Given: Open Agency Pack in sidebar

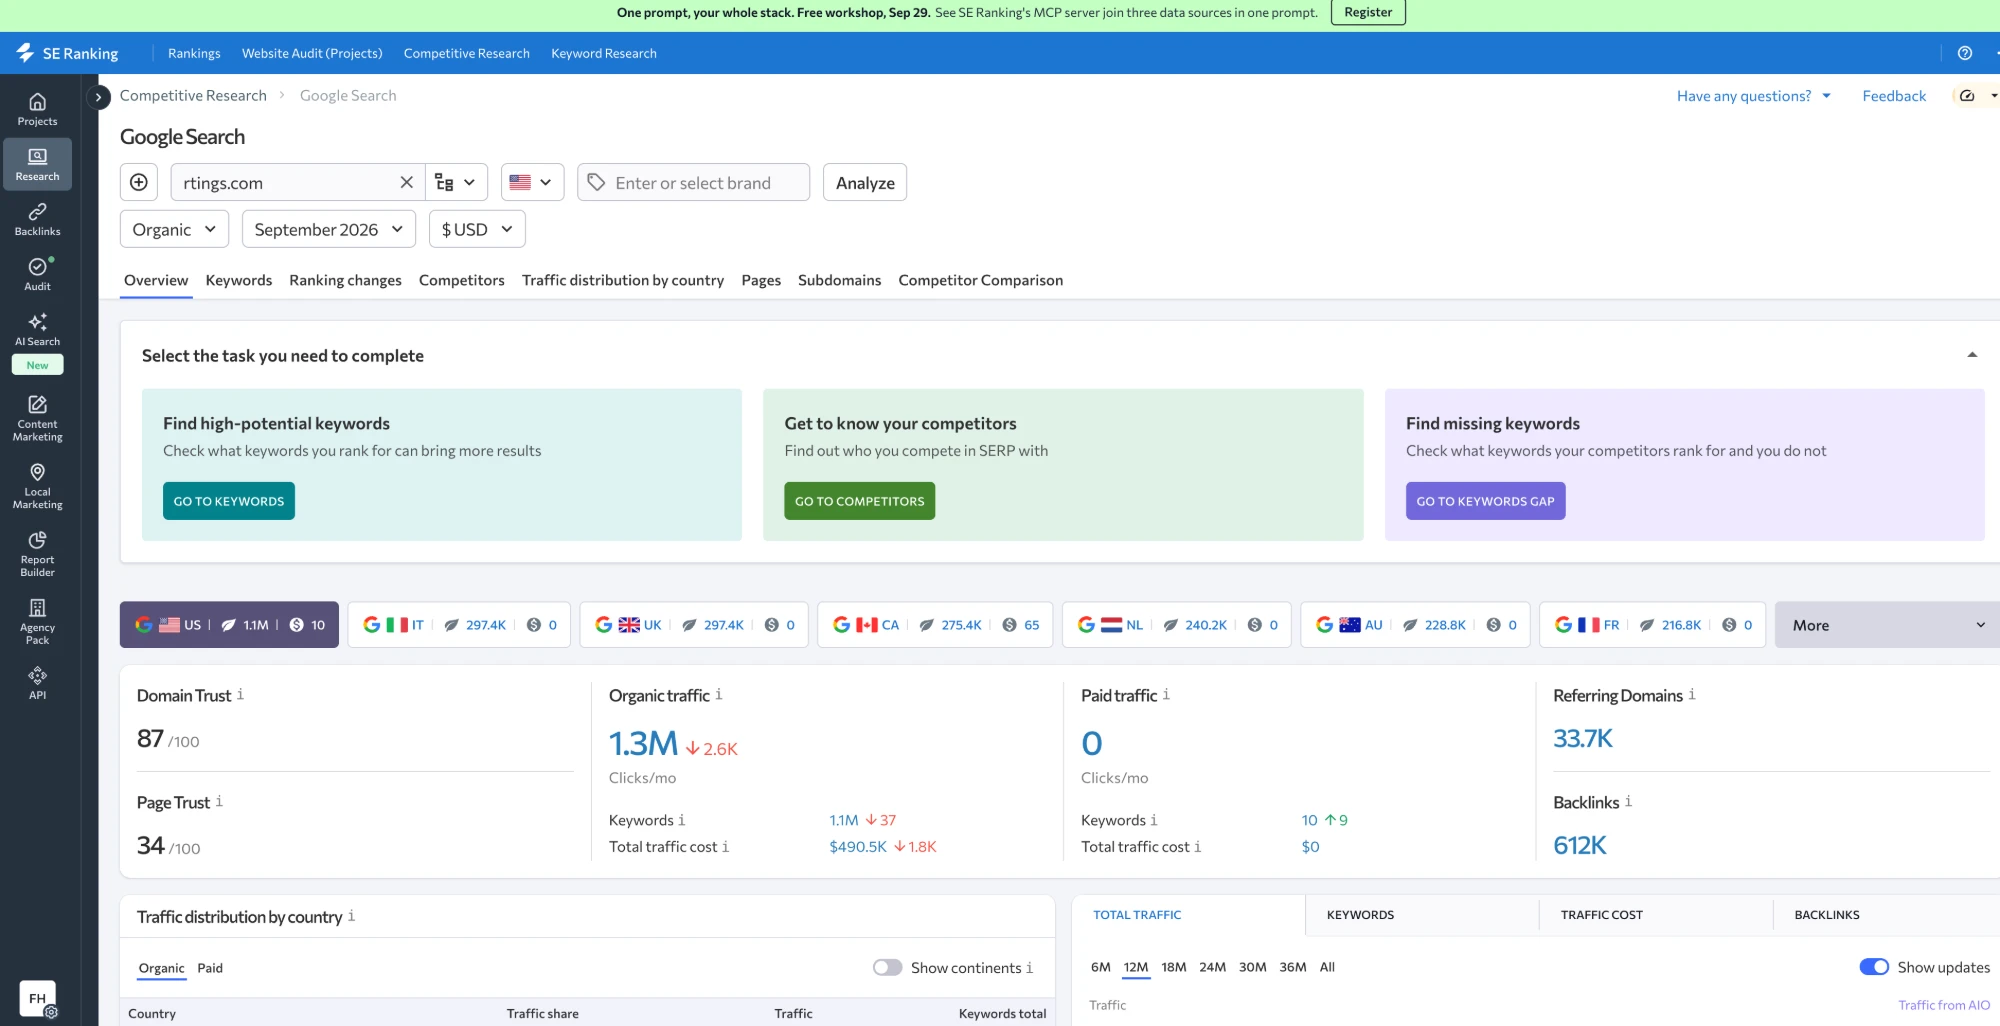Looking at the screenshot, I should tap(37, 622).
